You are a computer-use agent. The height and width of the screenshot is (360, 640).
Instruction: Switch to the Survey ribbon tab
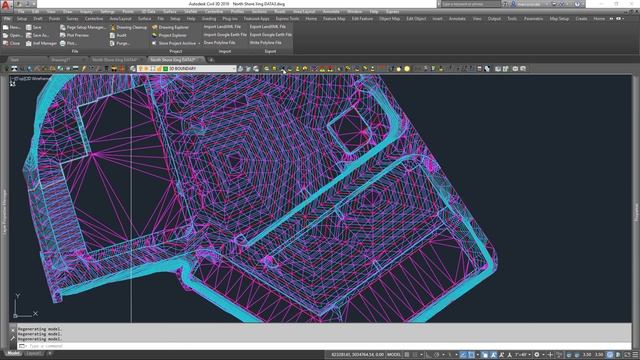point(72,19)
